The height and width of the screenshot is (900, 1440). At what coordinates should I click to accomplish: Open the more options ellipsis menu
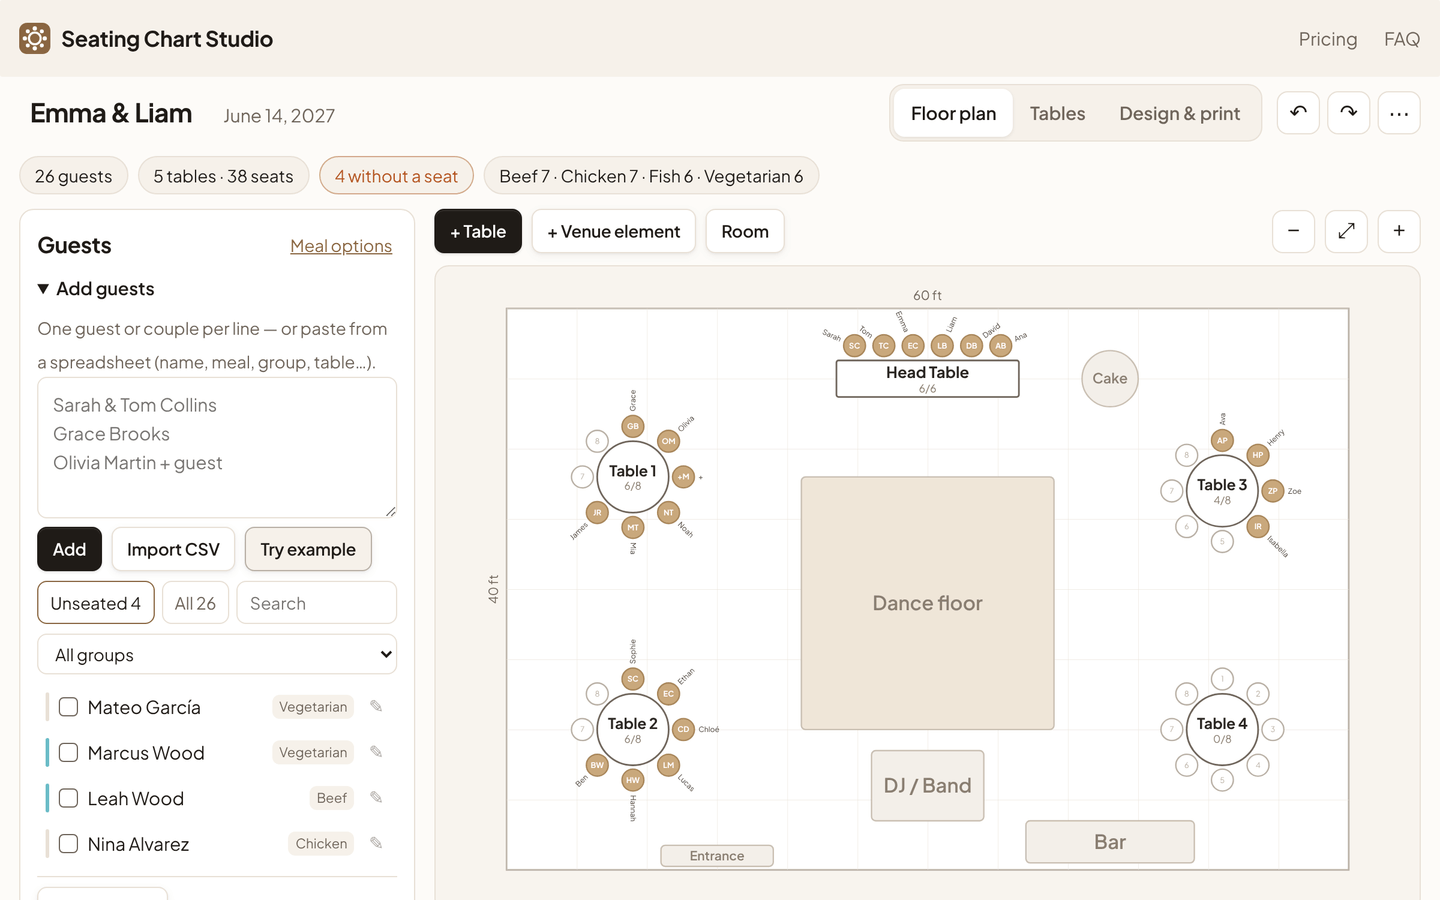coord(1399,113)
